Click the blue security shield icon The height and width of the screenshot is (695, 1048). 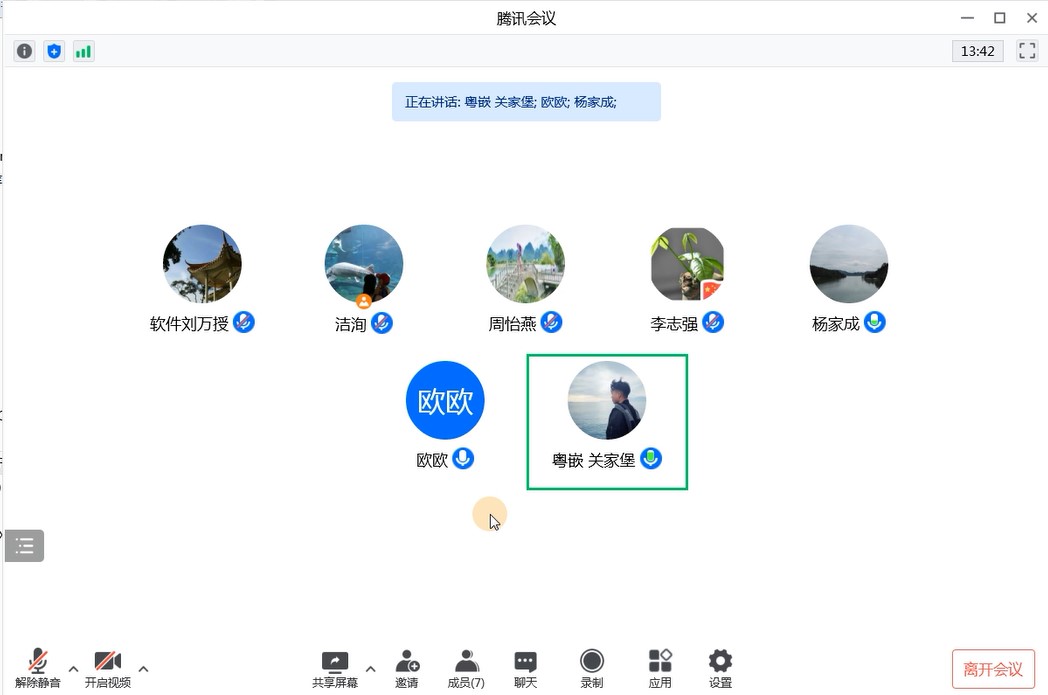point(54,51)
